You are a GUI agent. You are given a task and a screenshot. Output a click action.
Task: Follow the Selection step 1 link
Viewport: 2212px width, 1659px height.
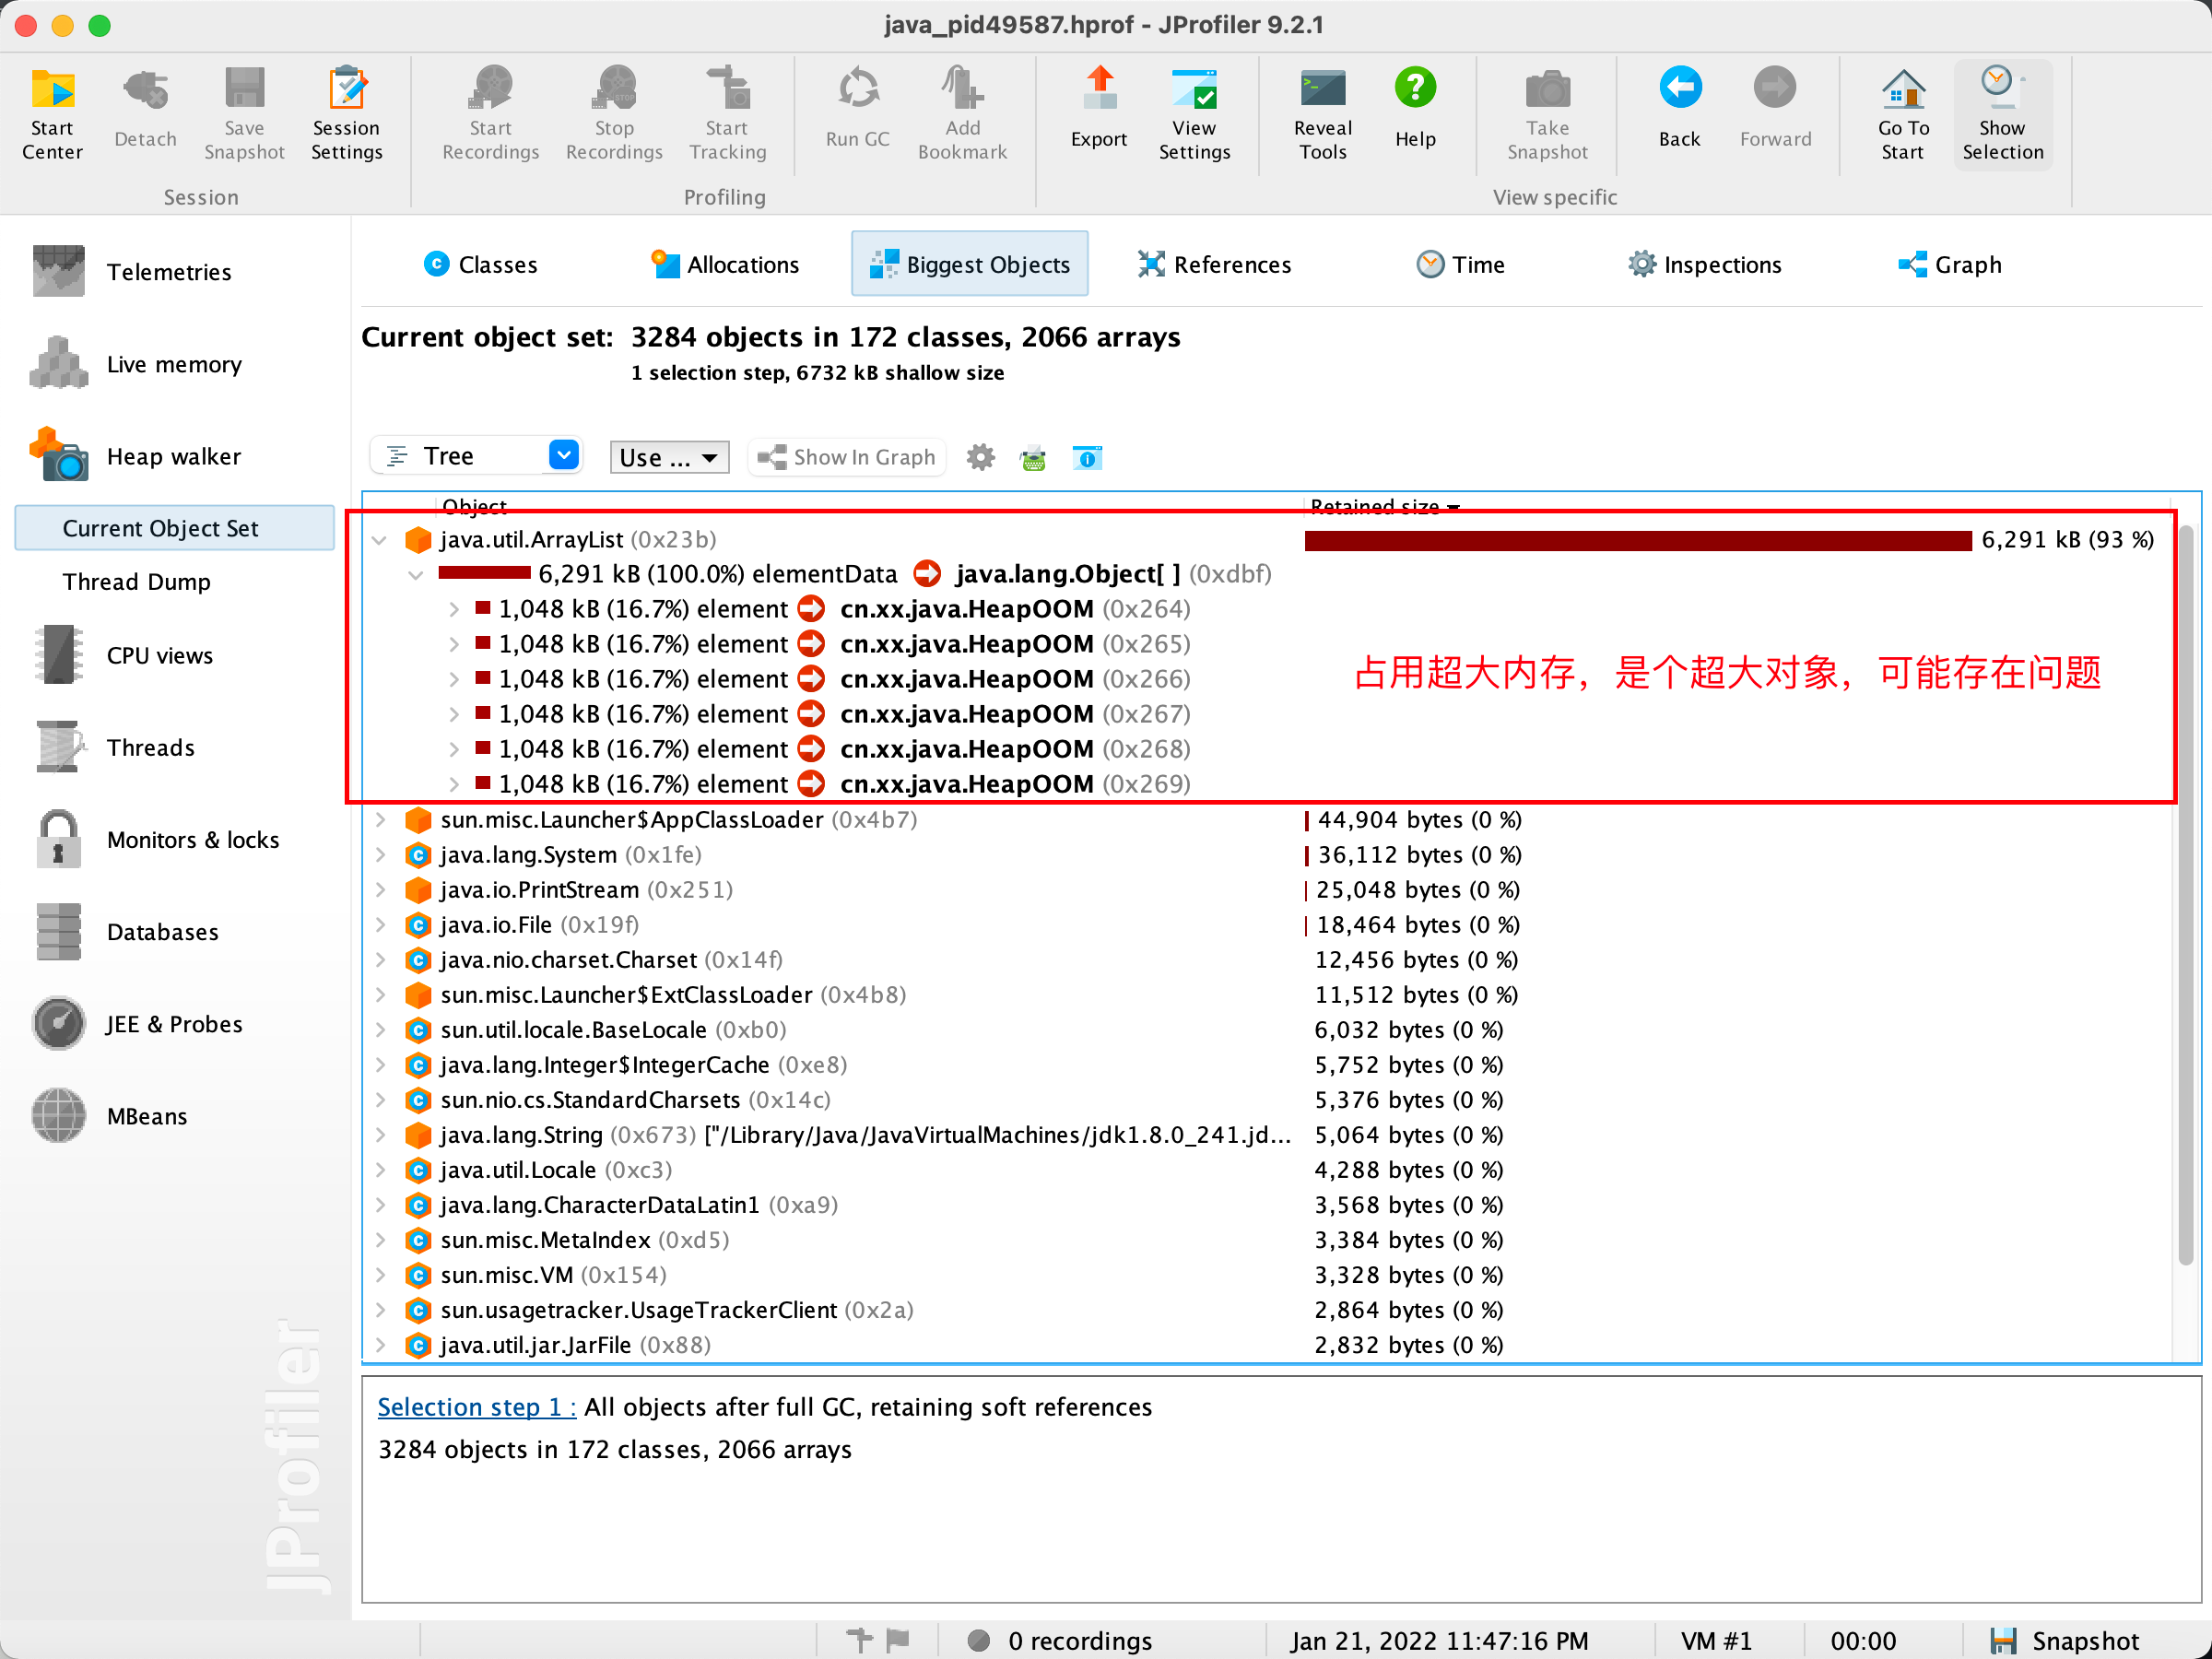click(x=476, y=1407)
